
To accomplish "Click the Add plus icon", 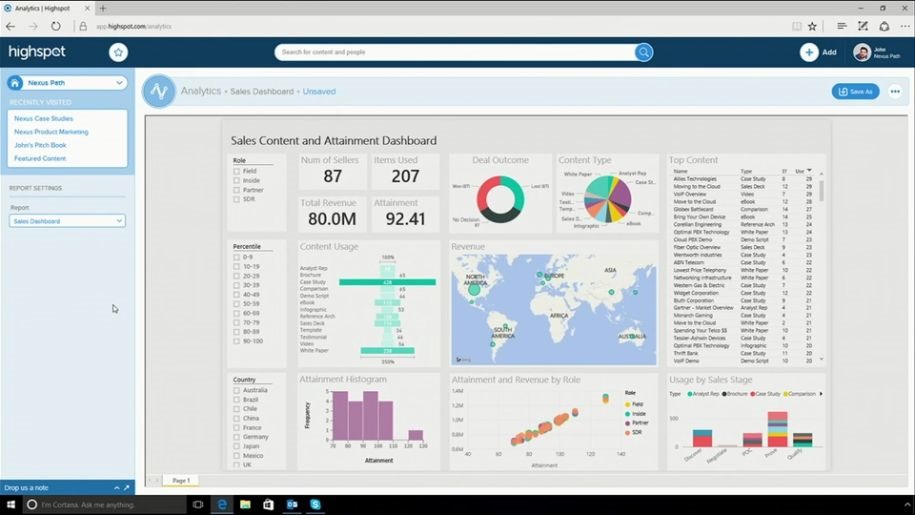I will point(808,52).
